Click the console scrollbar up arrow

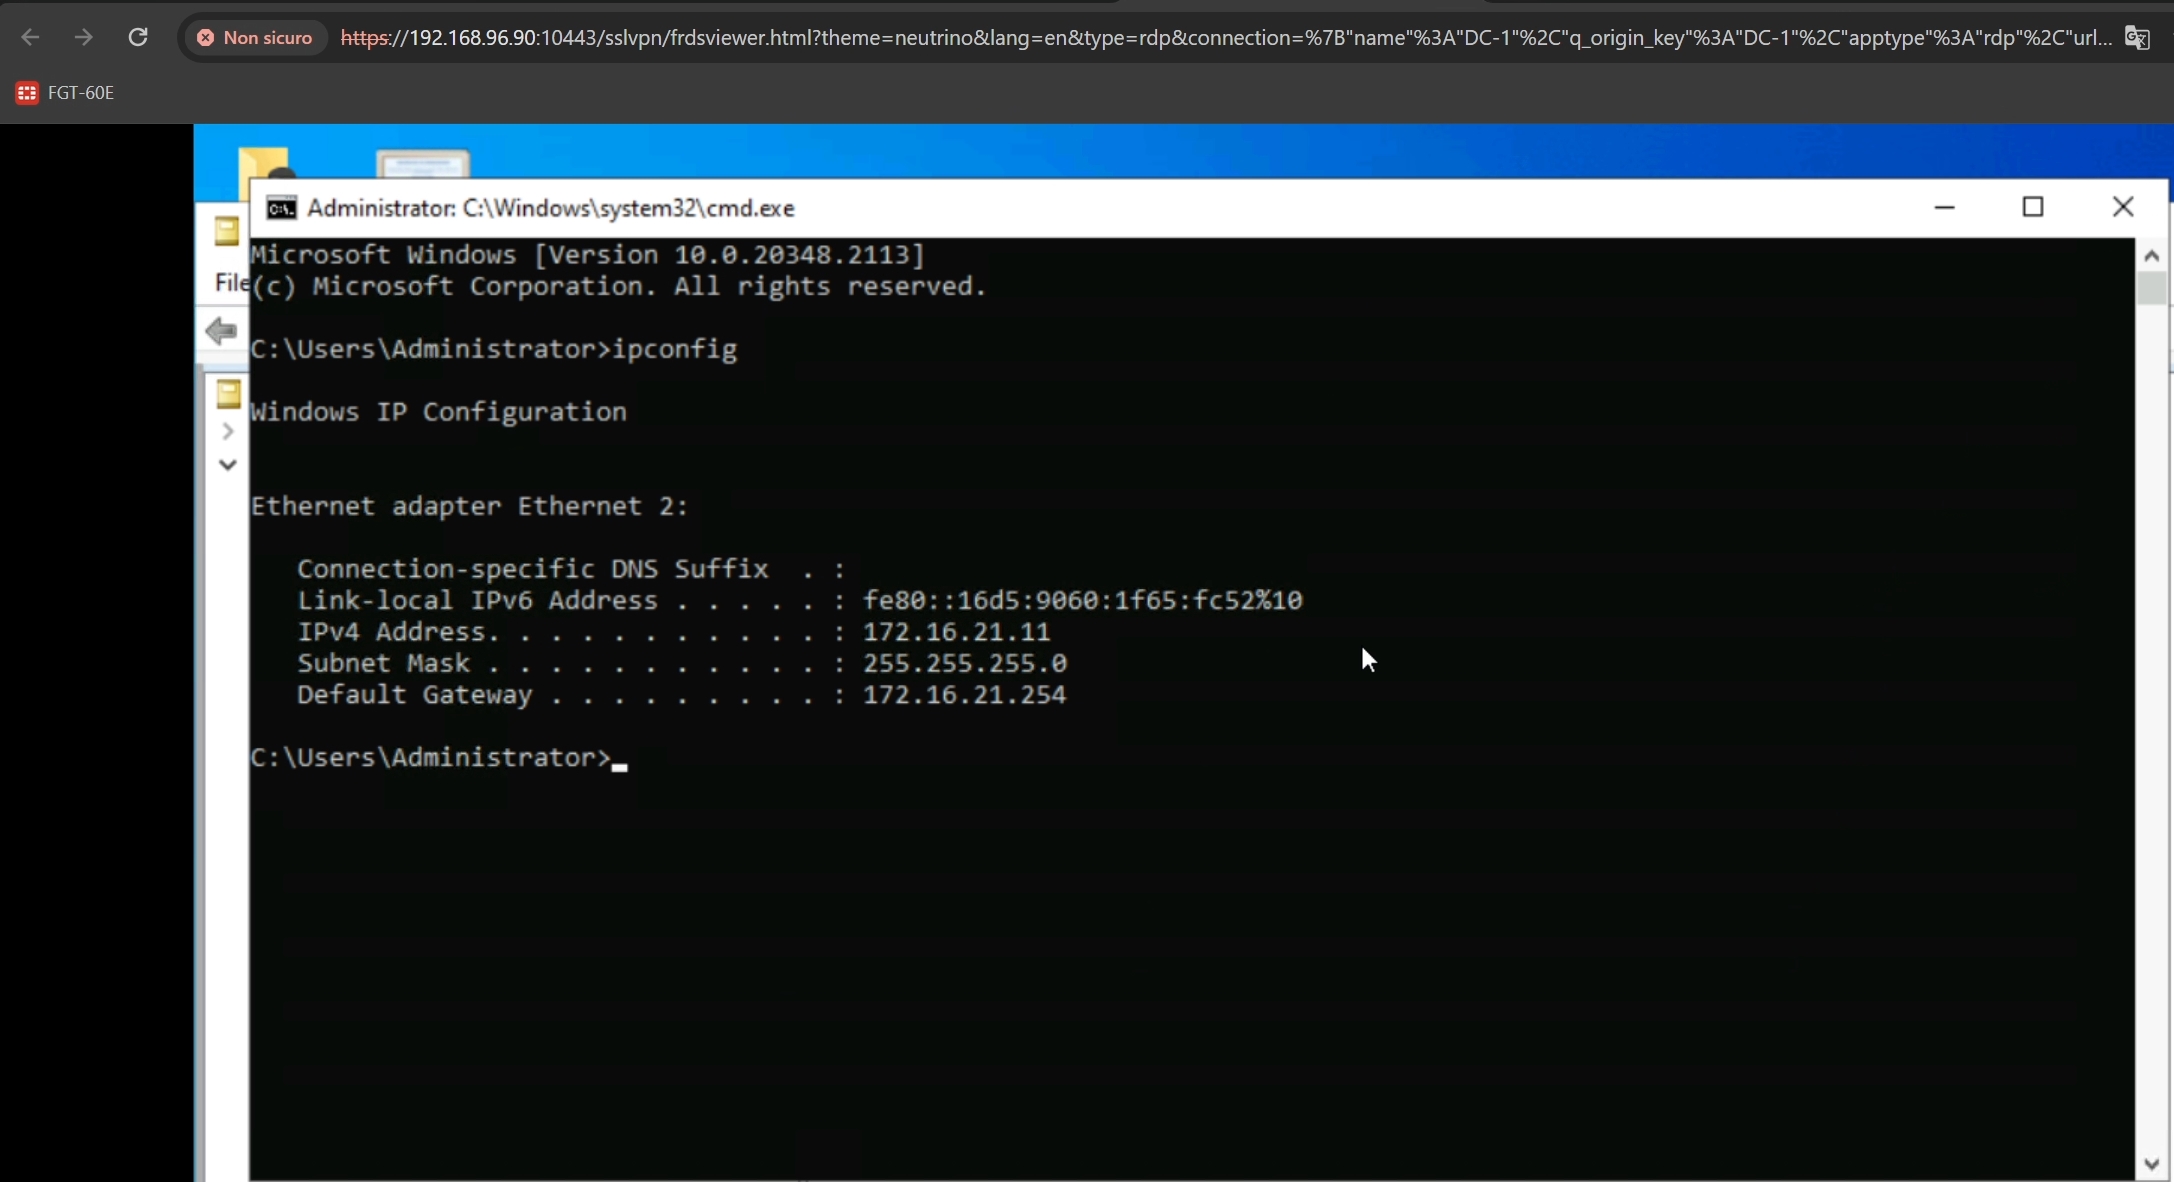pyautogui.click(x=2151, y=255)
